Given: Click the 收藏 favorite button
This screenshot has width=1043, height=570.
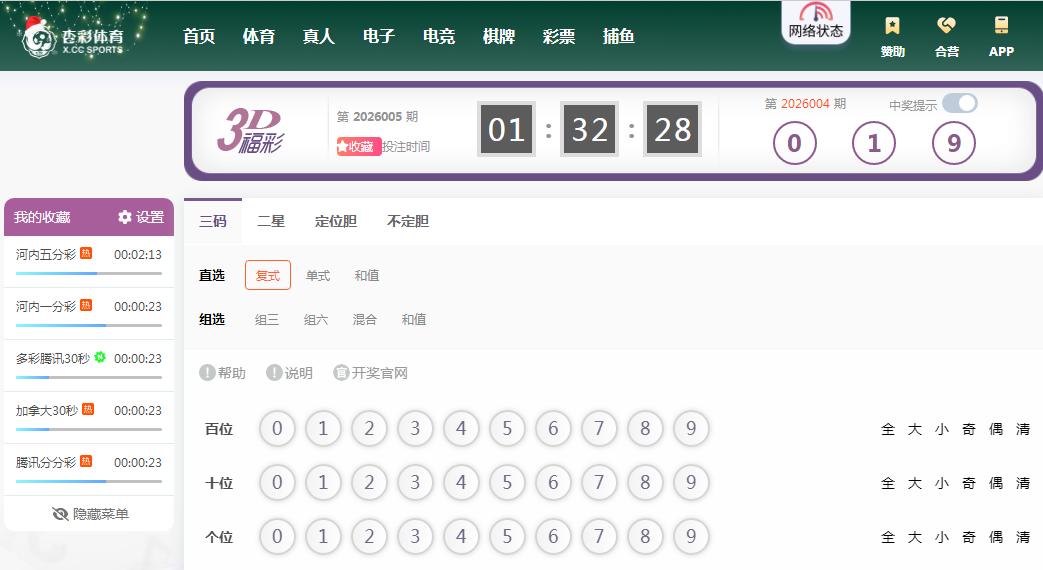Looking at the screenshot, I should tap(358, 147).
